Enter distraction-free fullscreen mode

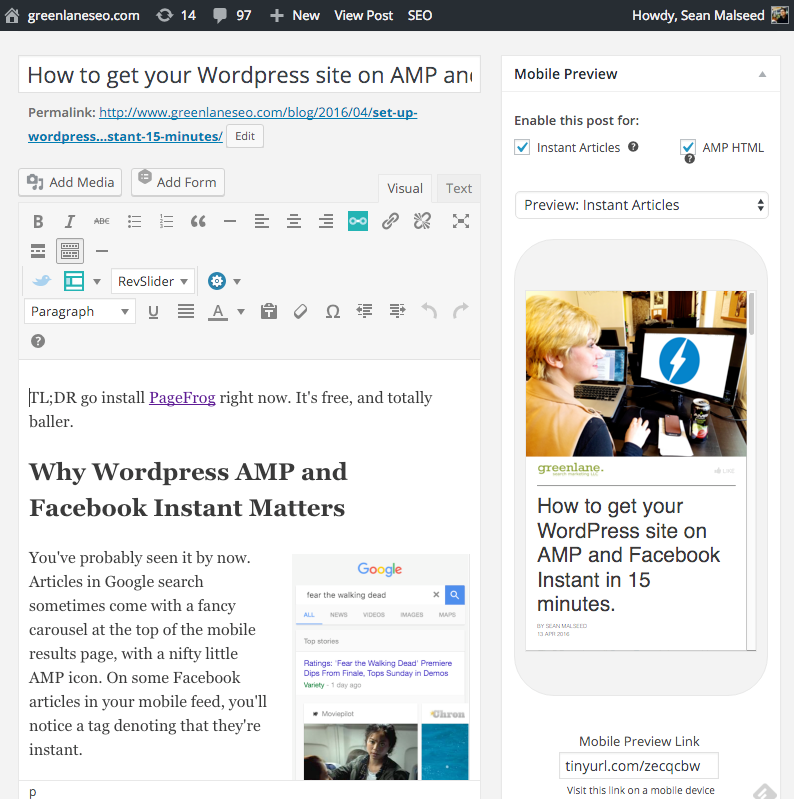(x=461, y=222)
